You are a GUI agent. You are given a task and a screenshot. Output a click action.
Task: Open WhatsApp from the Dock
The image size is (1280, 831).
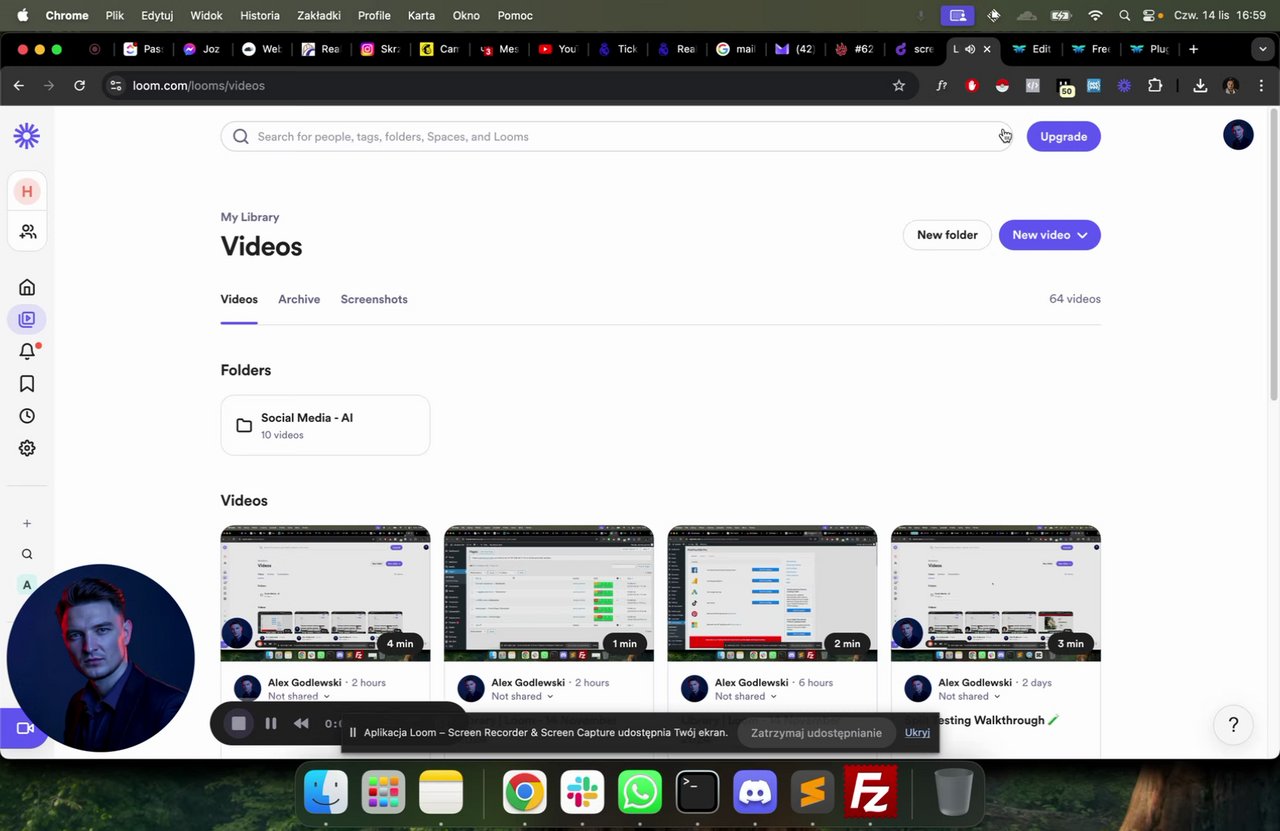[x=640, y=793]
